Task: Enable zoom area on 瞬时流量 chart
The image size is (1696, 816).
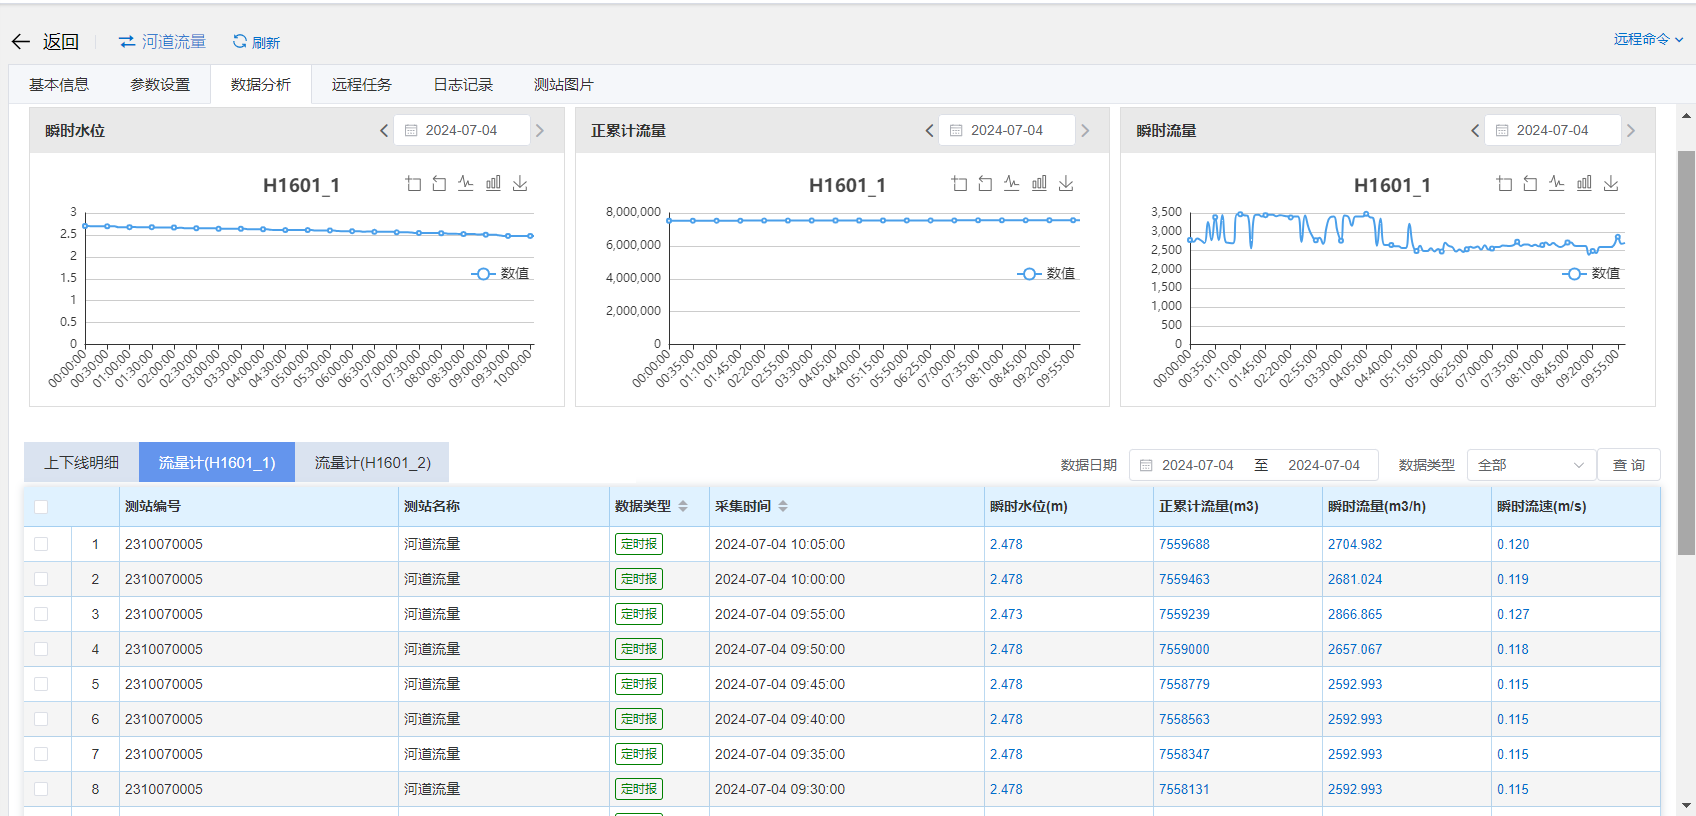Action: pos(1504,184)
